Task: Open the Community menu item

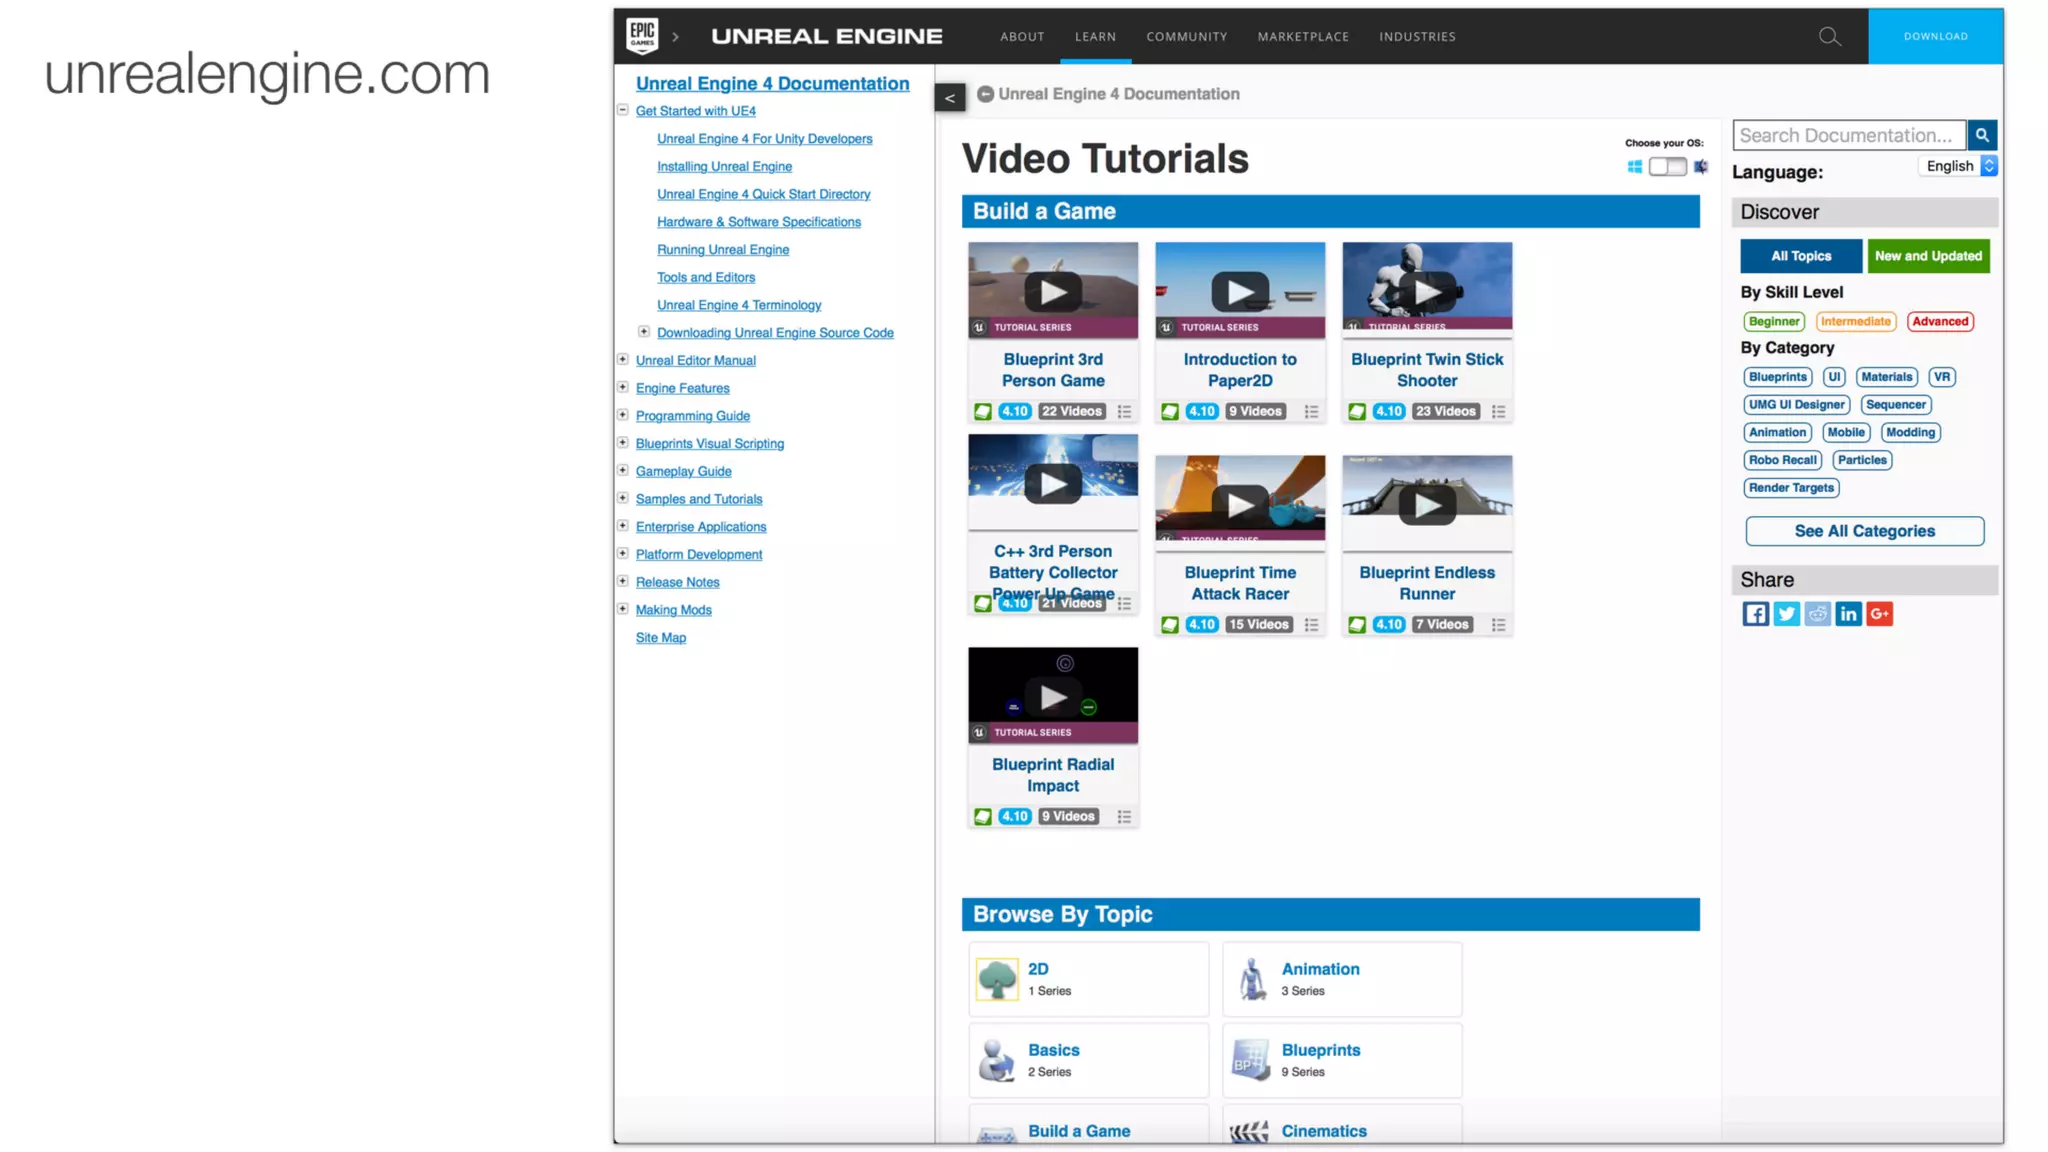Action: tap(1186, 37)
